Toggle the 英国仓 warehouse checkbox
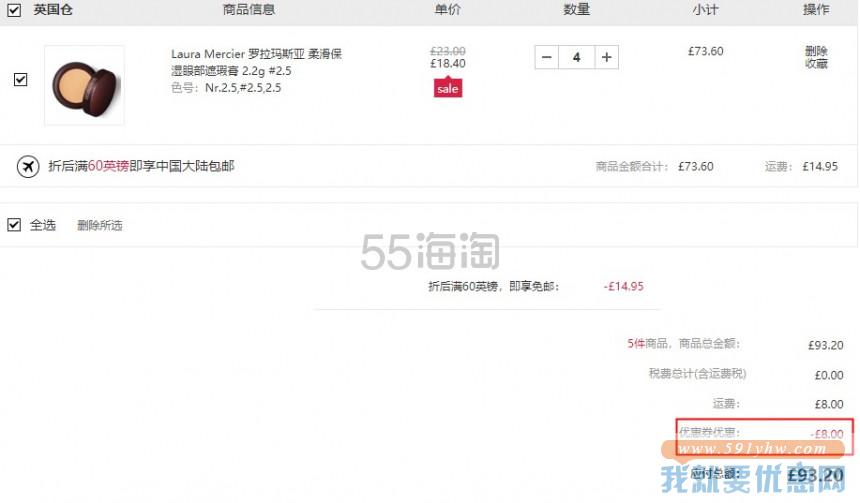 [14, 10]
